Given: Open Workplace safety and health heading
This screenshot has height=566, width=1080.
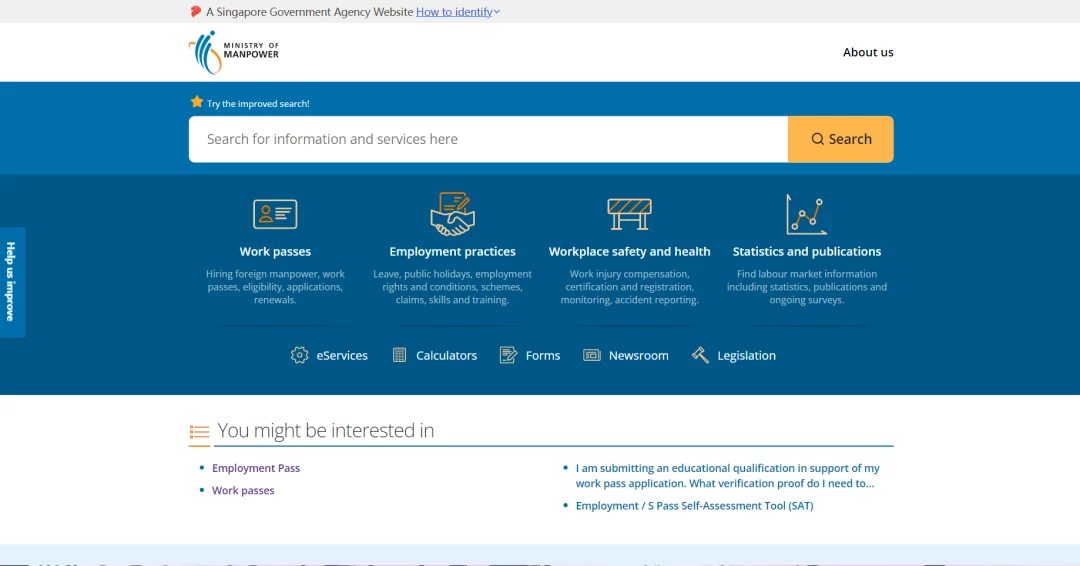Looking at the screenshot, I should point(630,251).
